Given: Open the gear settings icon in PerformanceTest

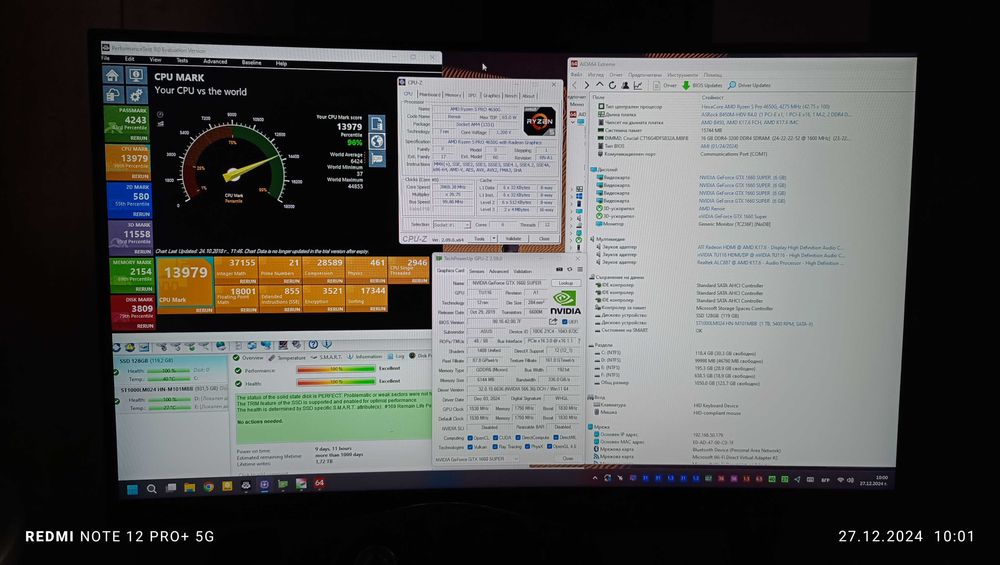Looking at the screenshot, I should pos(136,95).
